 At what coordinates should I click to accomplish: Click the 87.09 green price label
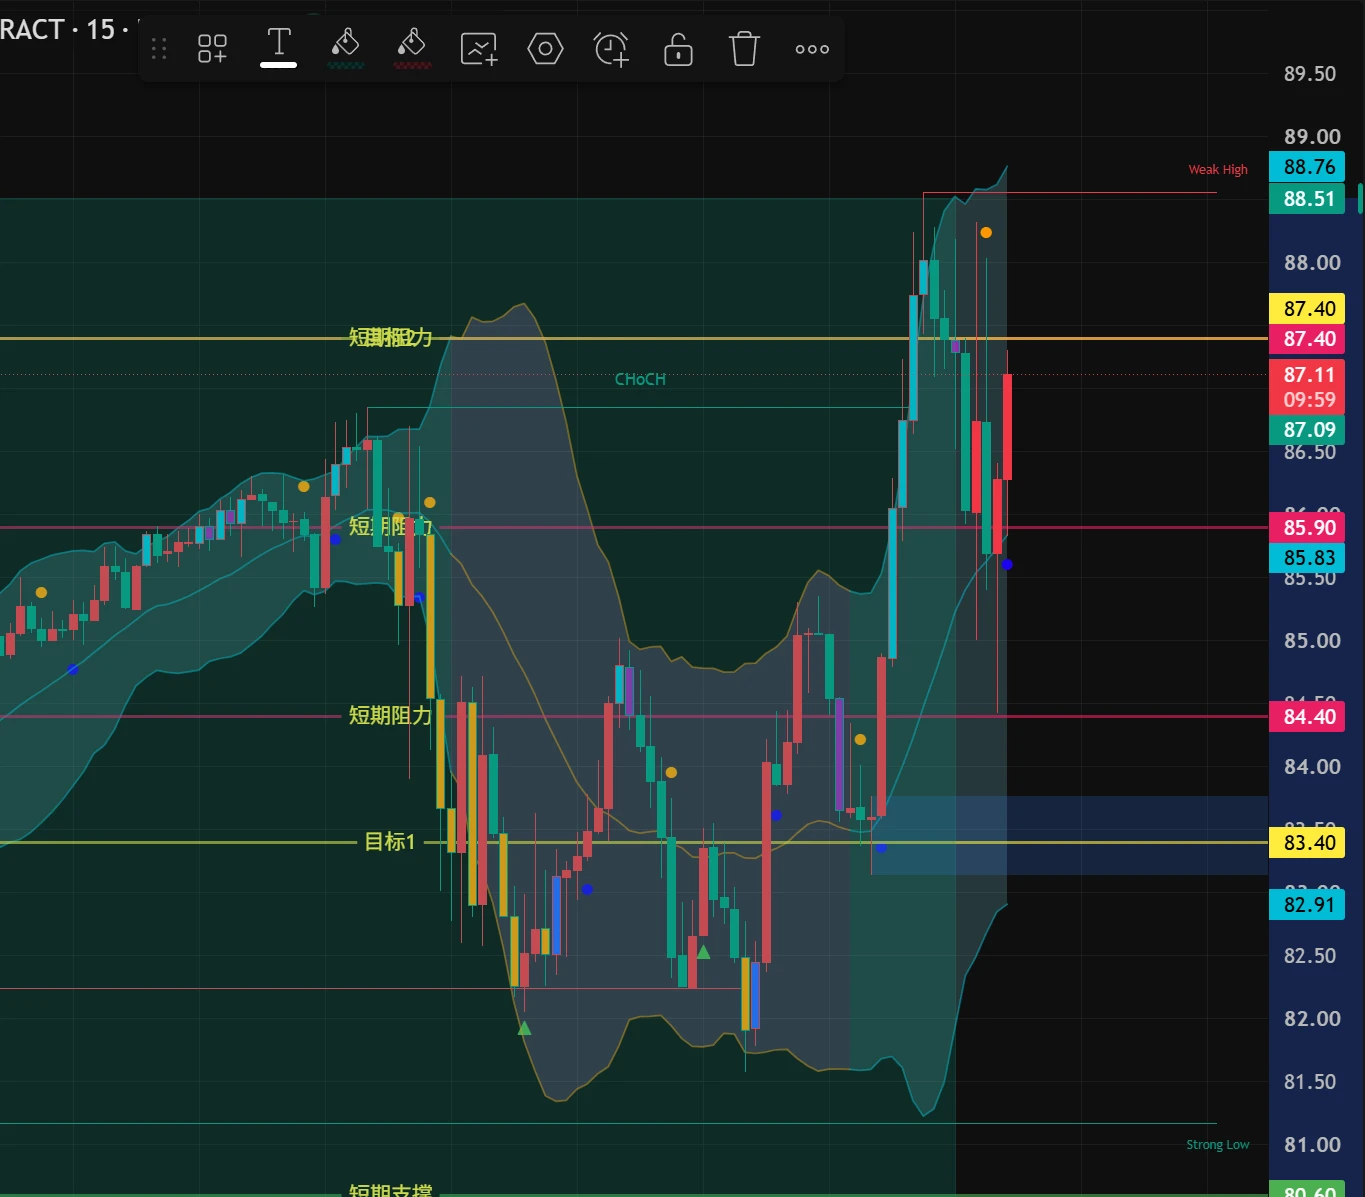pos(1309,430)
